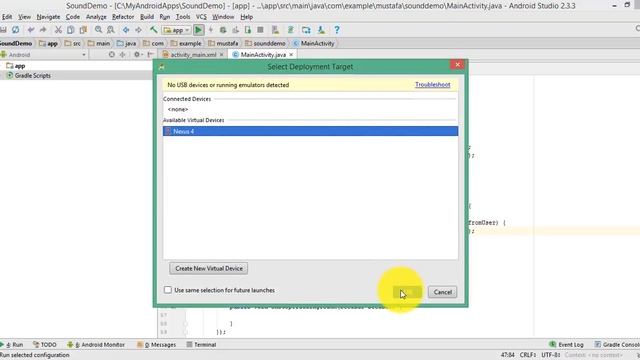Open the Navigate menu
The width and height of the screenshot is (640, 360).
tap(48, 17)
